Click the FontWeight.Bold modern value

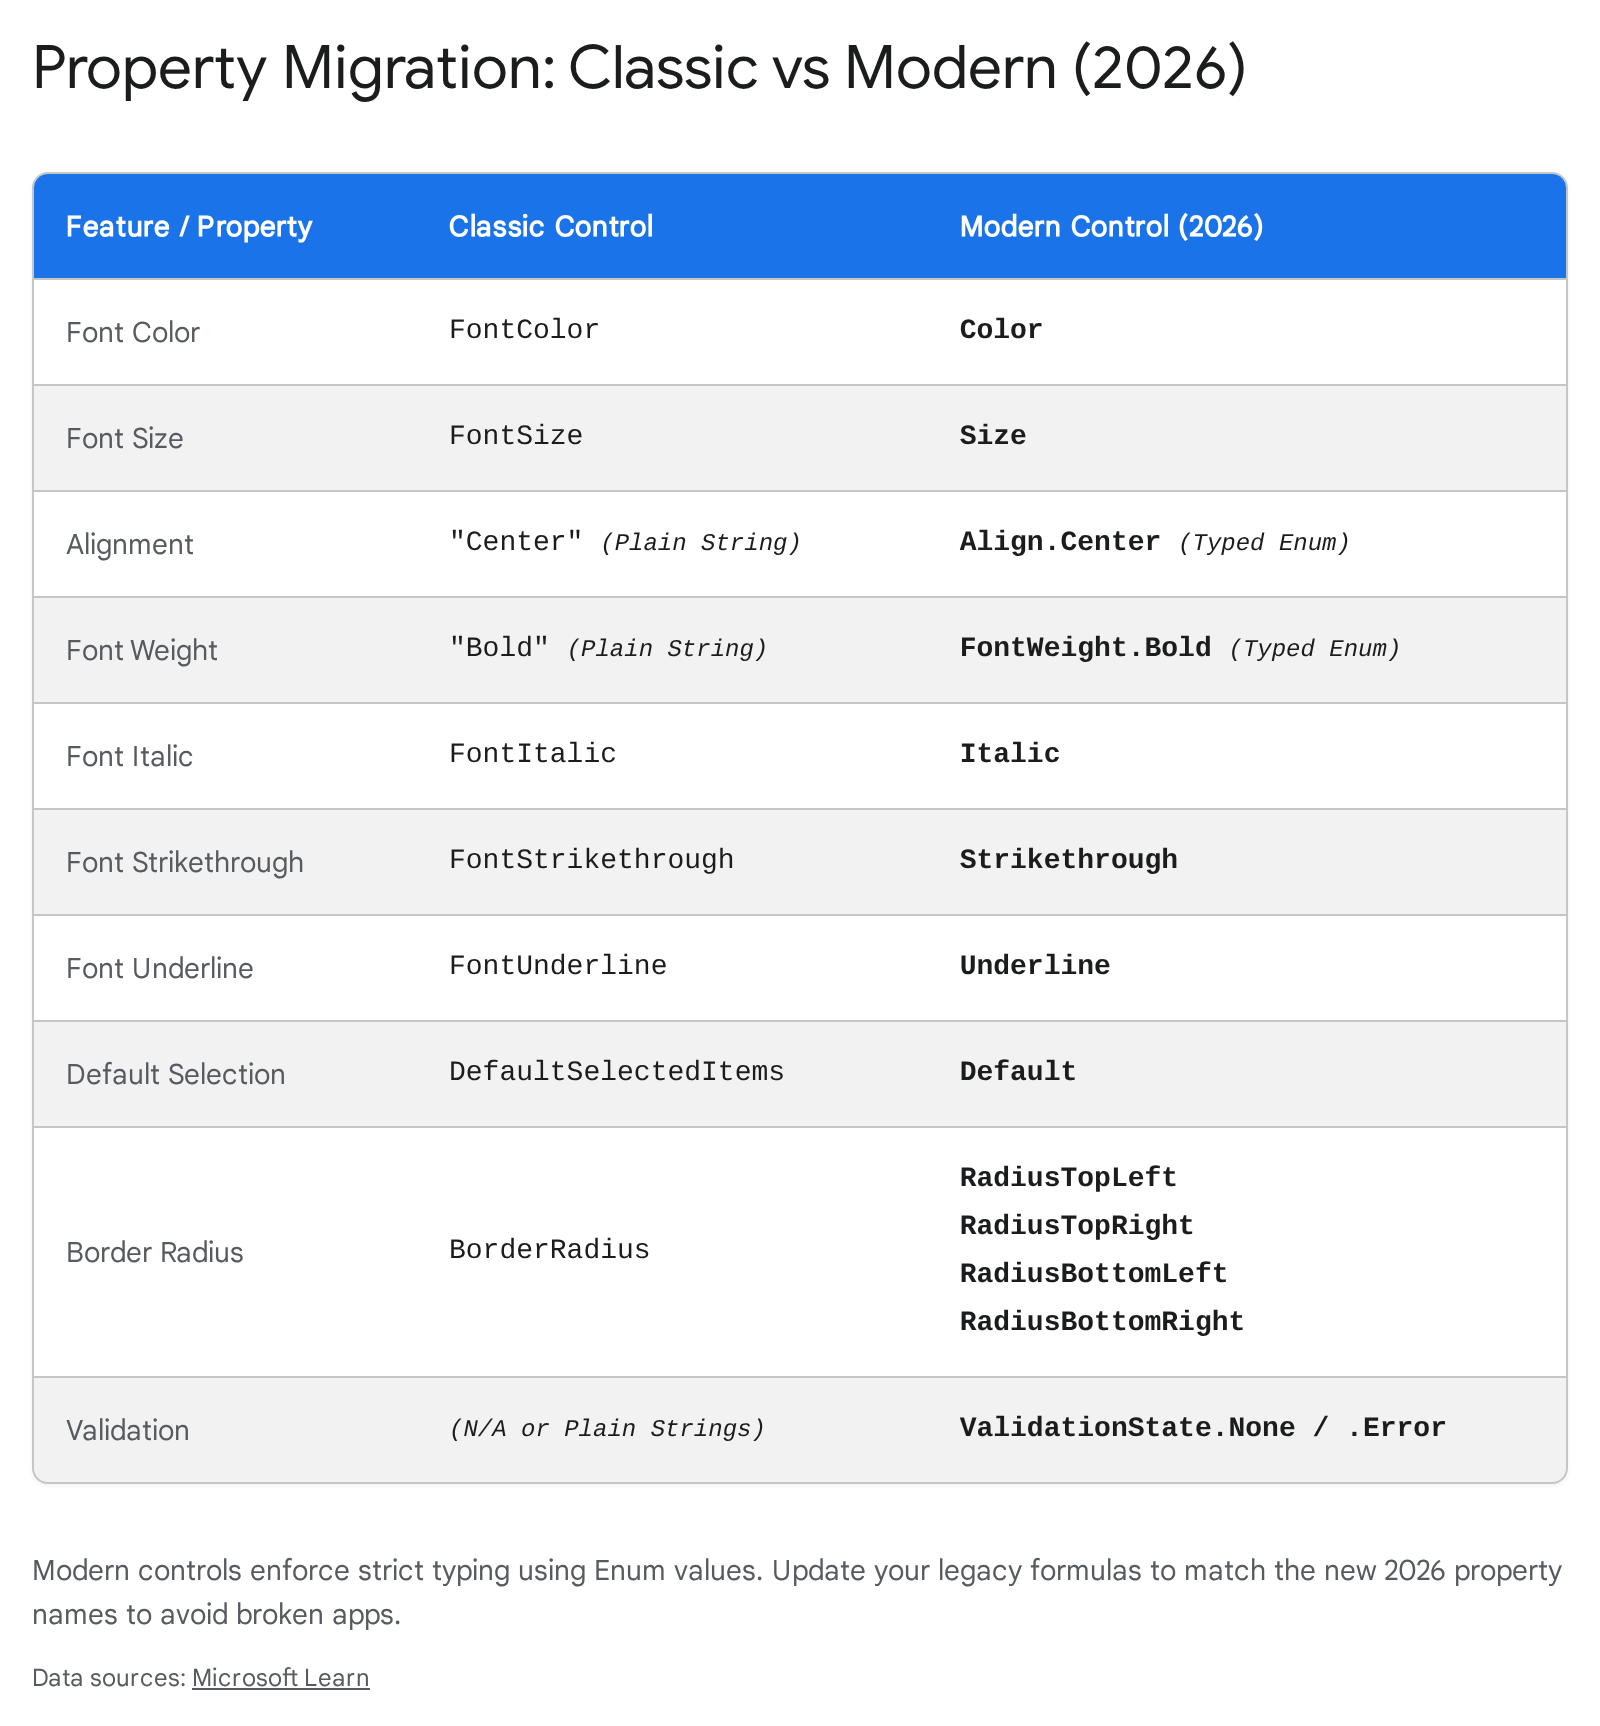coord(1085,648)
